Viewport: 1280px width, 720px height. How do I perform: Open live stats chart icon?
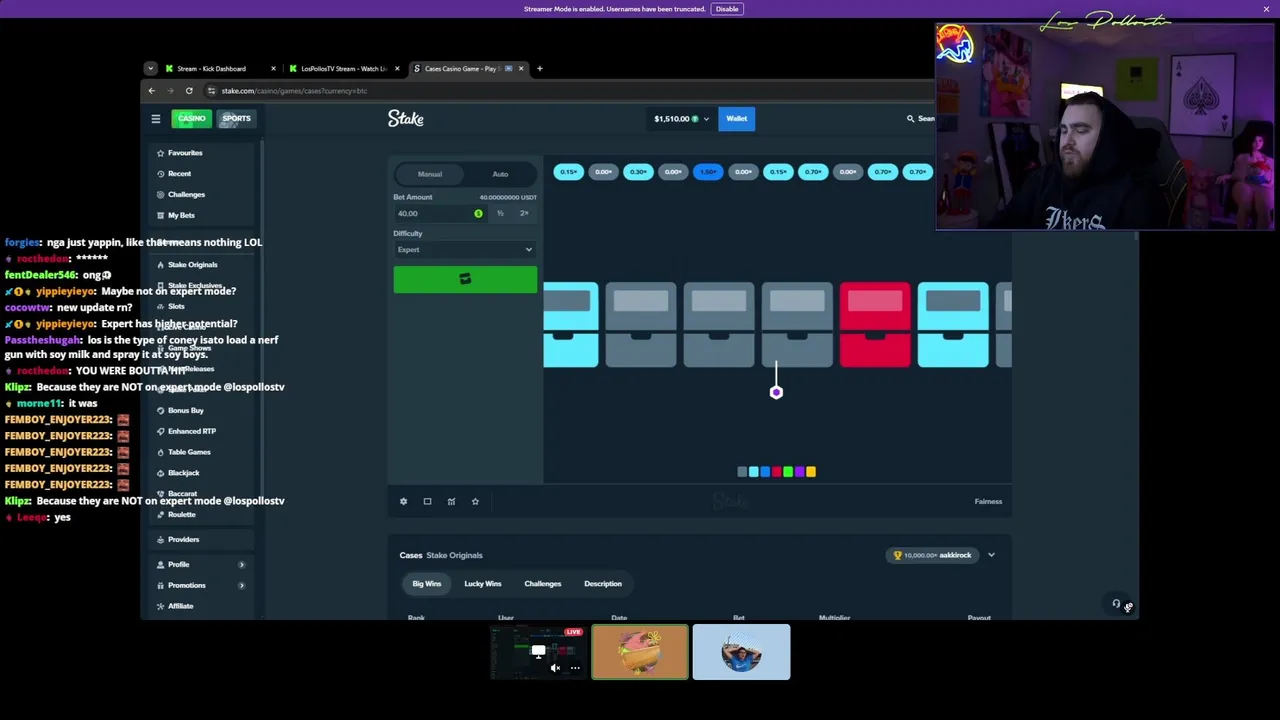451,501
